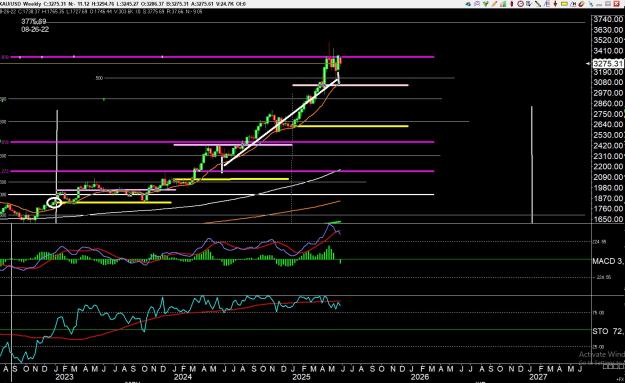Click the 2970.00 price axis label
The height and width of the screenshot is (383, 625).
608,93
